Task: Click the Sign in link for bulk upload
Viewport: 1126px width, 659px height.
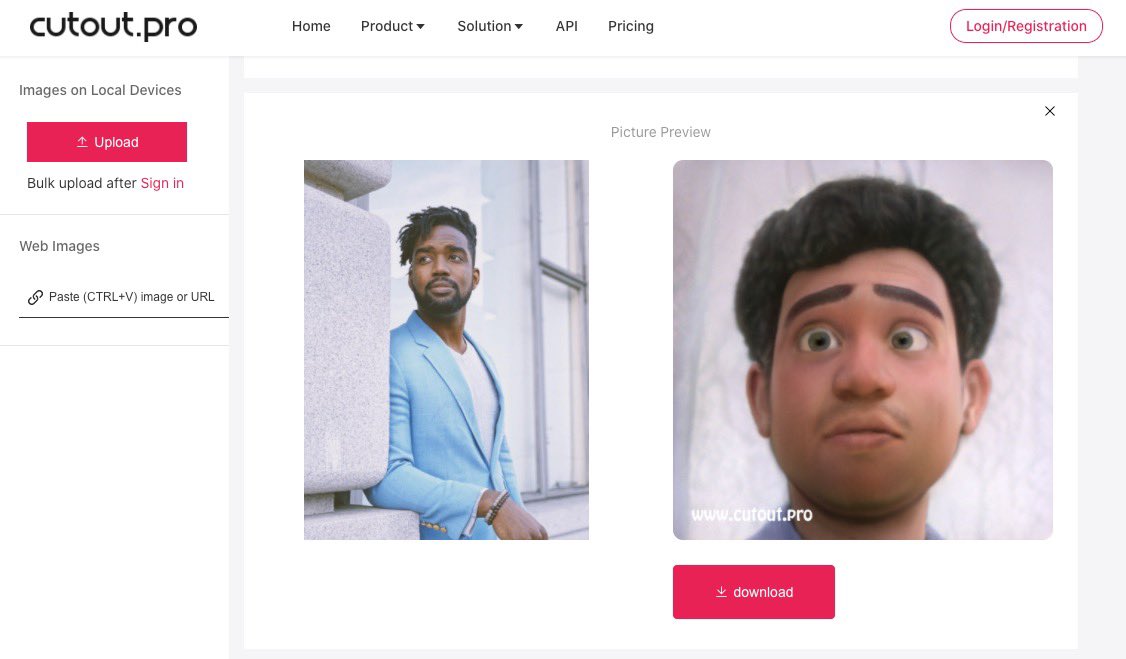Action: tap(162, 183)
